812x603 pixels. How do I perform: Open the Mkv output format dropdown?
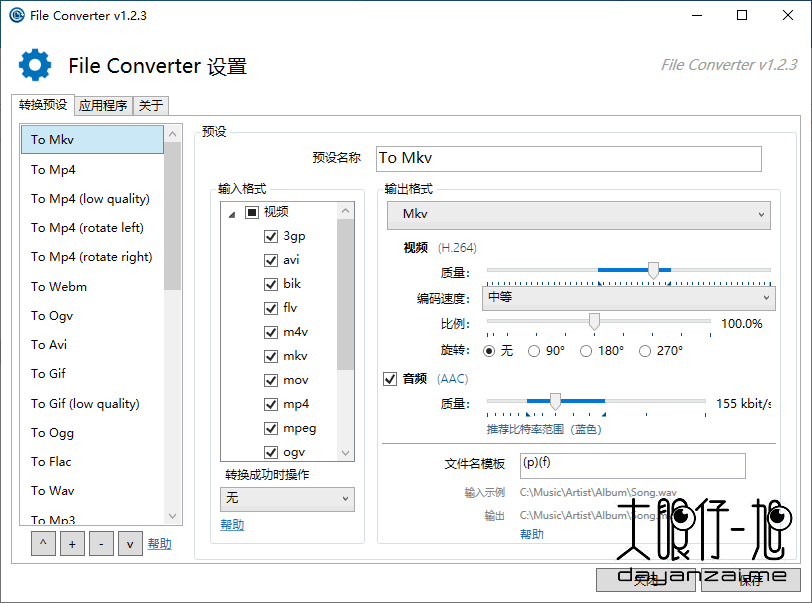578,214
